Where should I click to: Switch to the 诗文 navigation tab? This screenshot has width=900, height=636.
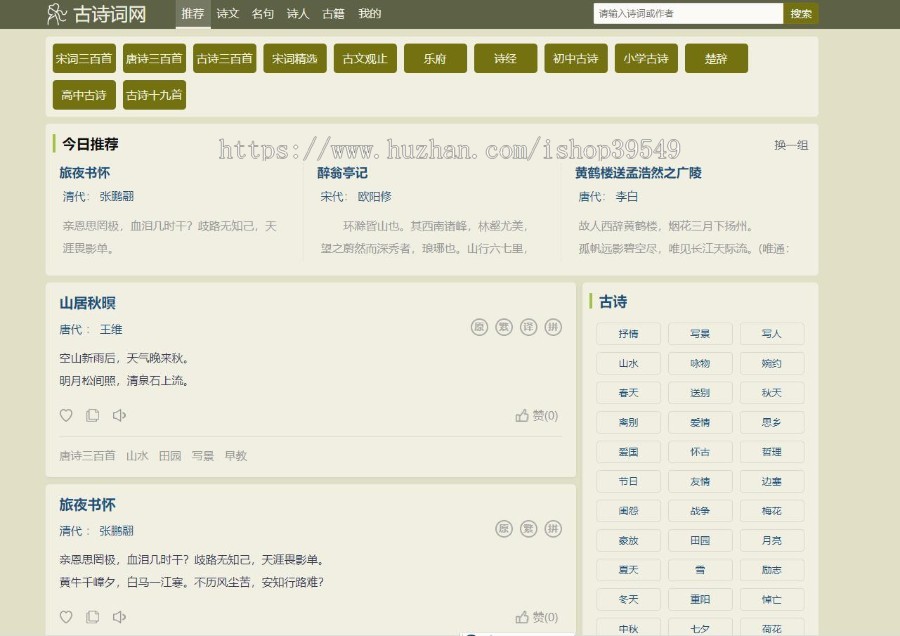[x=228, y=14]
